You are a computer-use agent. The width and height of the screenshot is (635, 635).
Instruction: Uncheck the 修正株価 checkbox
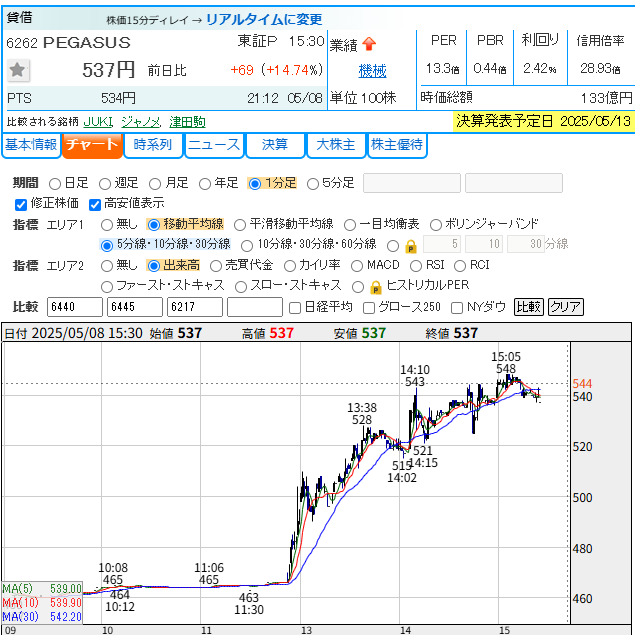[22, 204]
